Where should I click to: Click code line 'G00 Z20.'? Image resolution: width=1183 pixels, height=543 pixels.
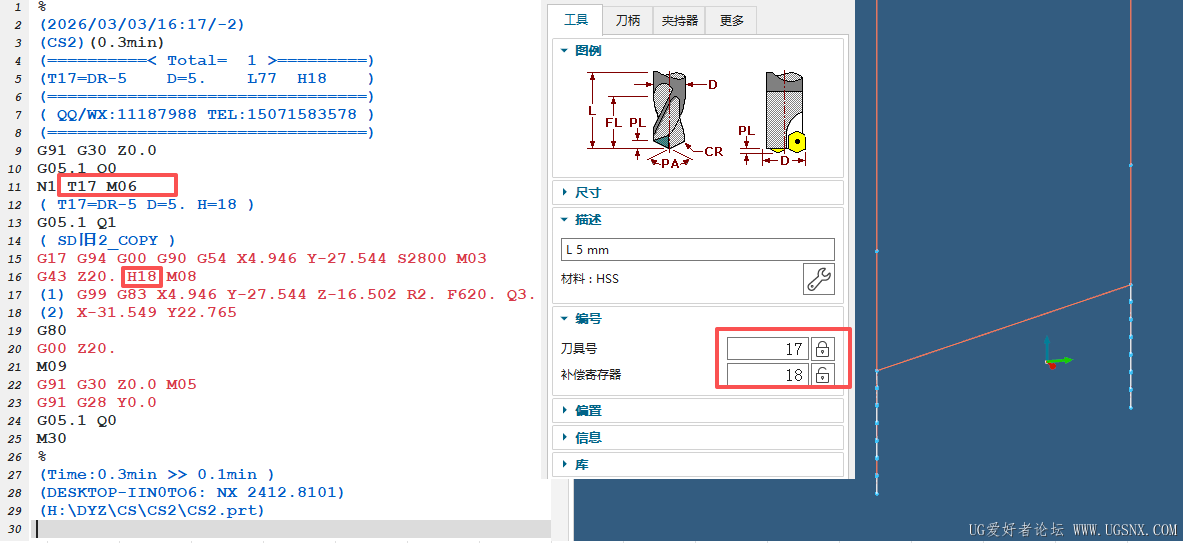(76, 348)
